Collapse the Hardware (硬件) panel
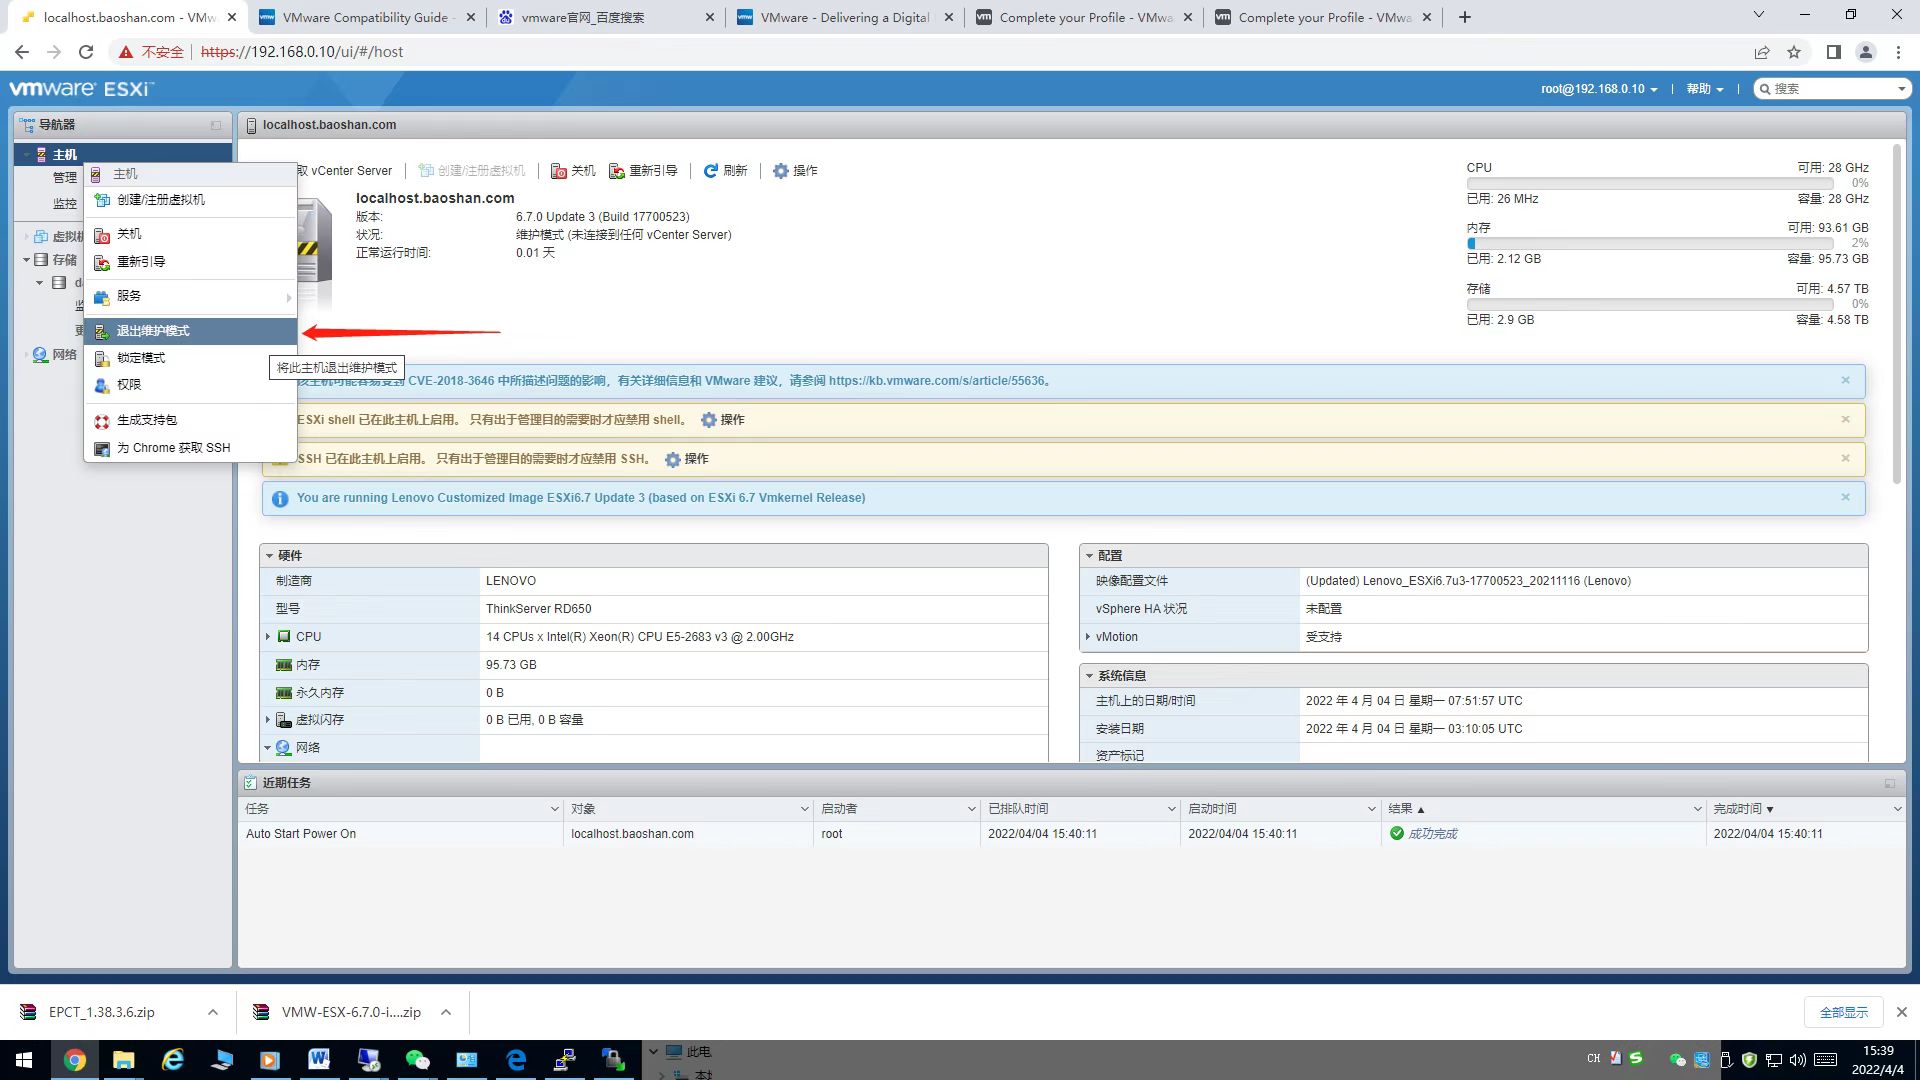1920x1080 pixels. click(269, 556)
